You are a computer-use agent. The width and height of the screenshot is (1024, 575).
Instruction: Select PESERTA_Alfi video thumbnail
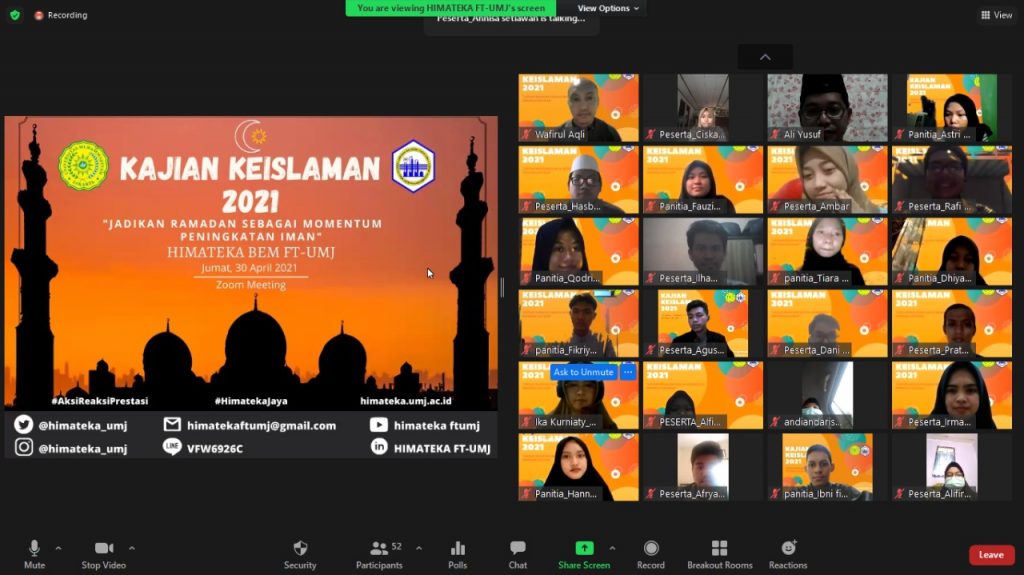point(703,395)
